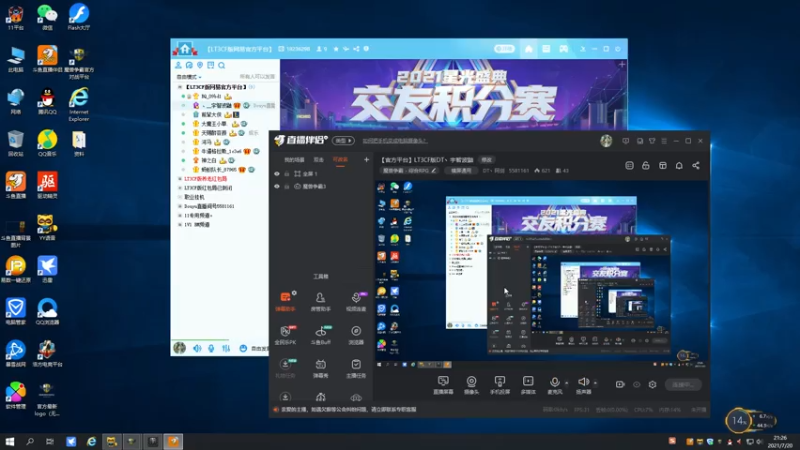Open the 魔兽争霸·综合RPG category selector

click(x=410, y=170)
